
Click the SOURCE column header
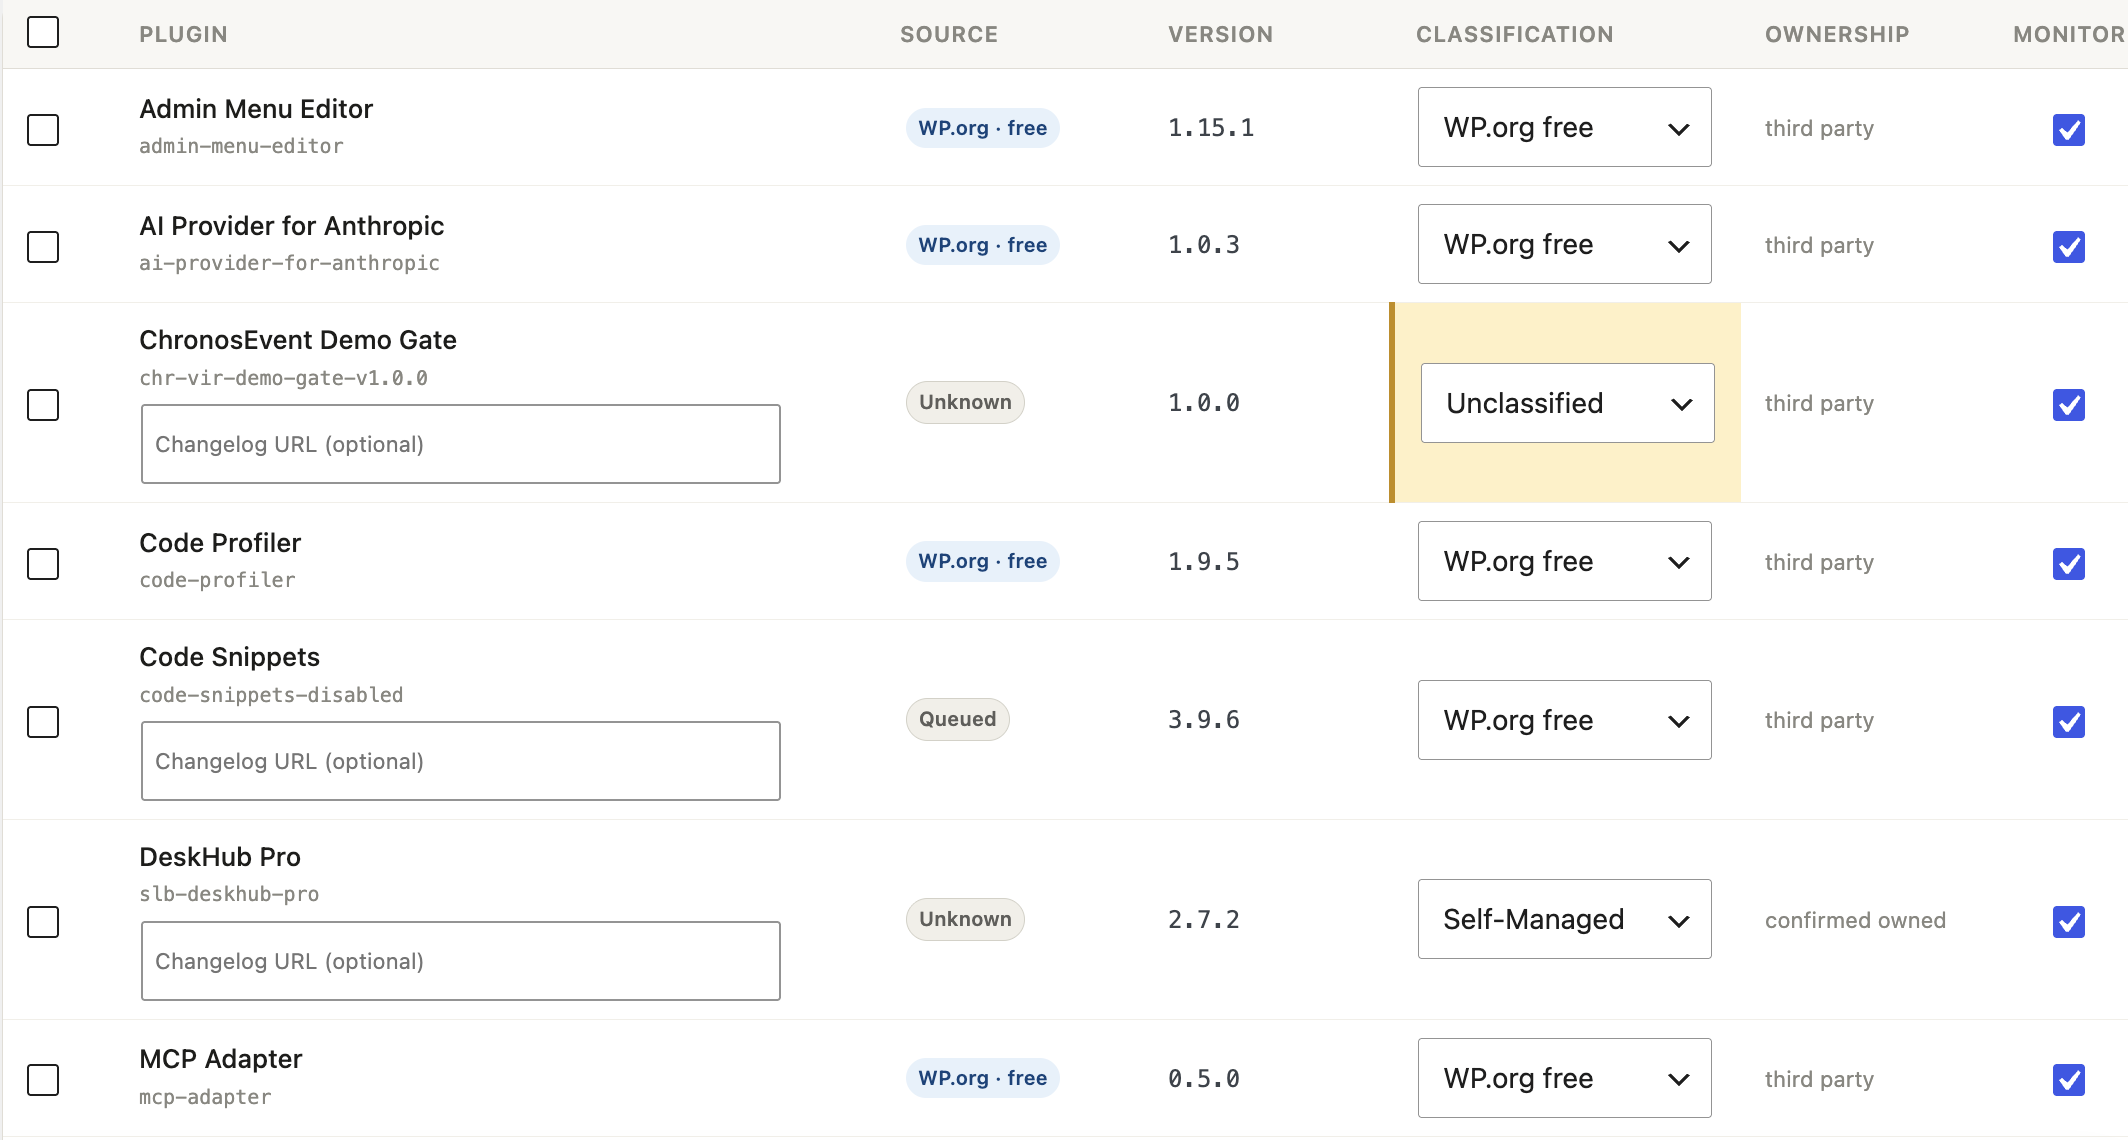[949, 34]
